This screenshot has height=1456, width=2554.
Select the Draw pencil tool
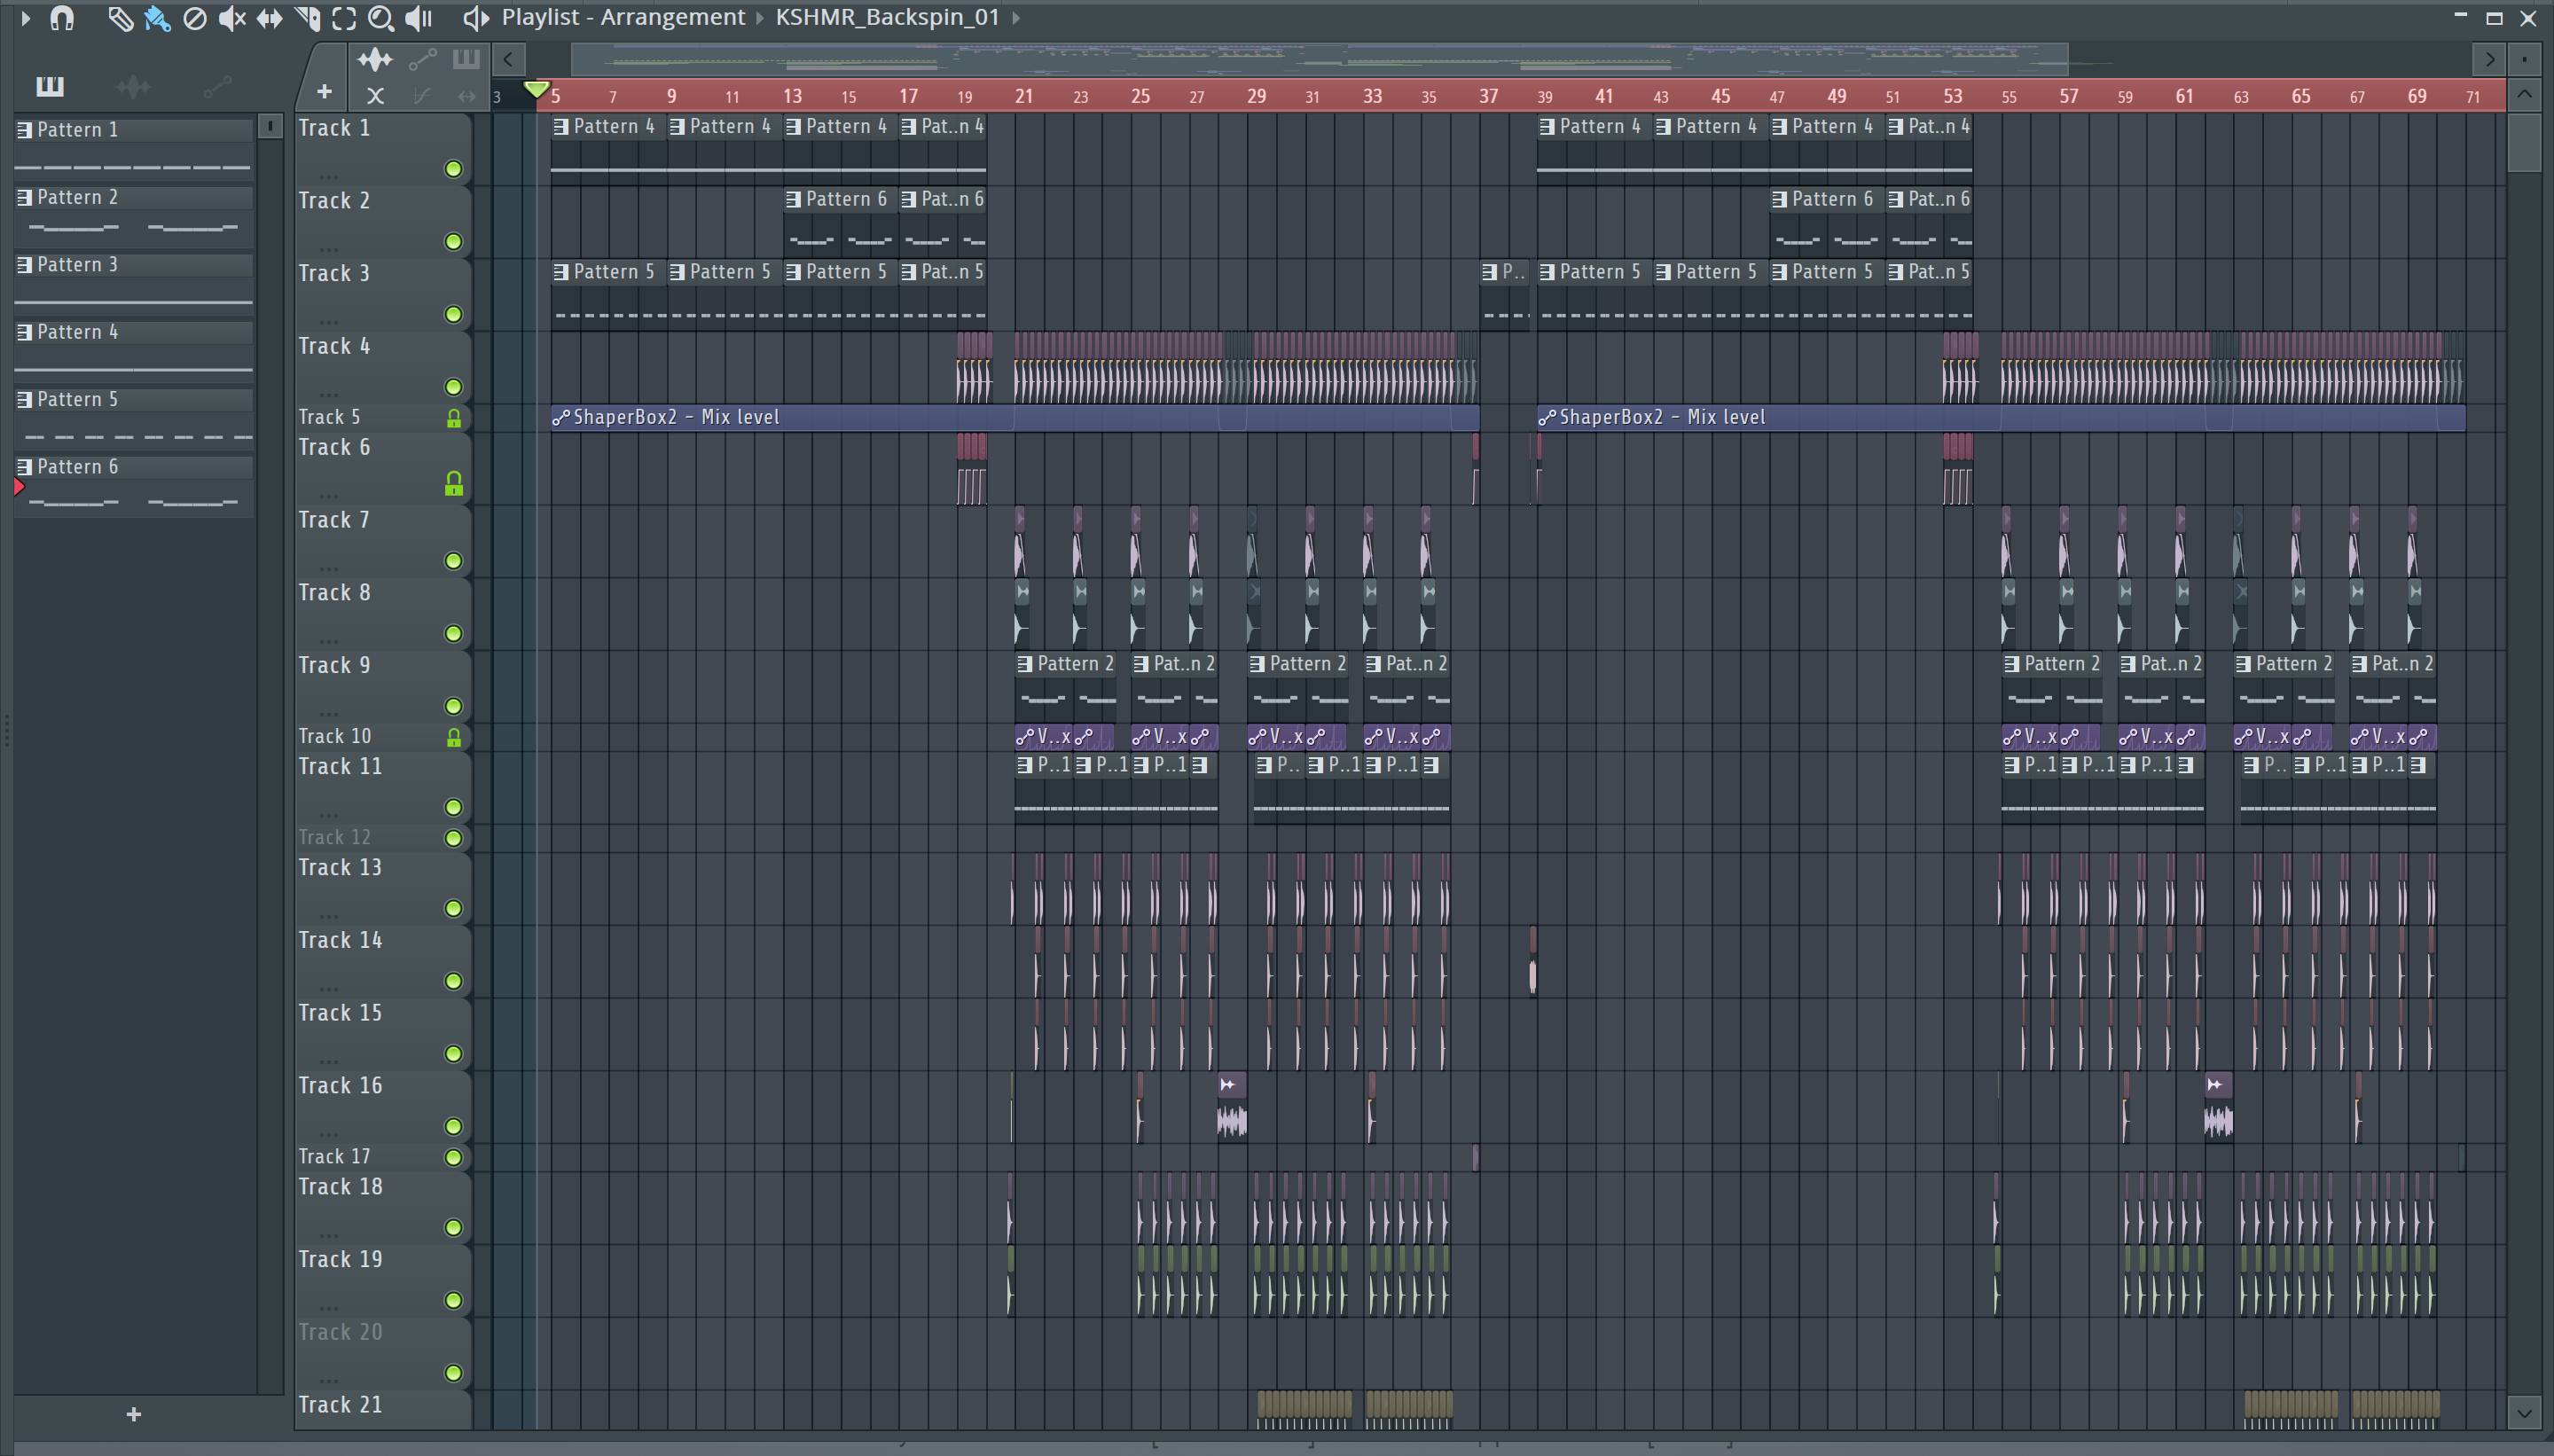120,18
